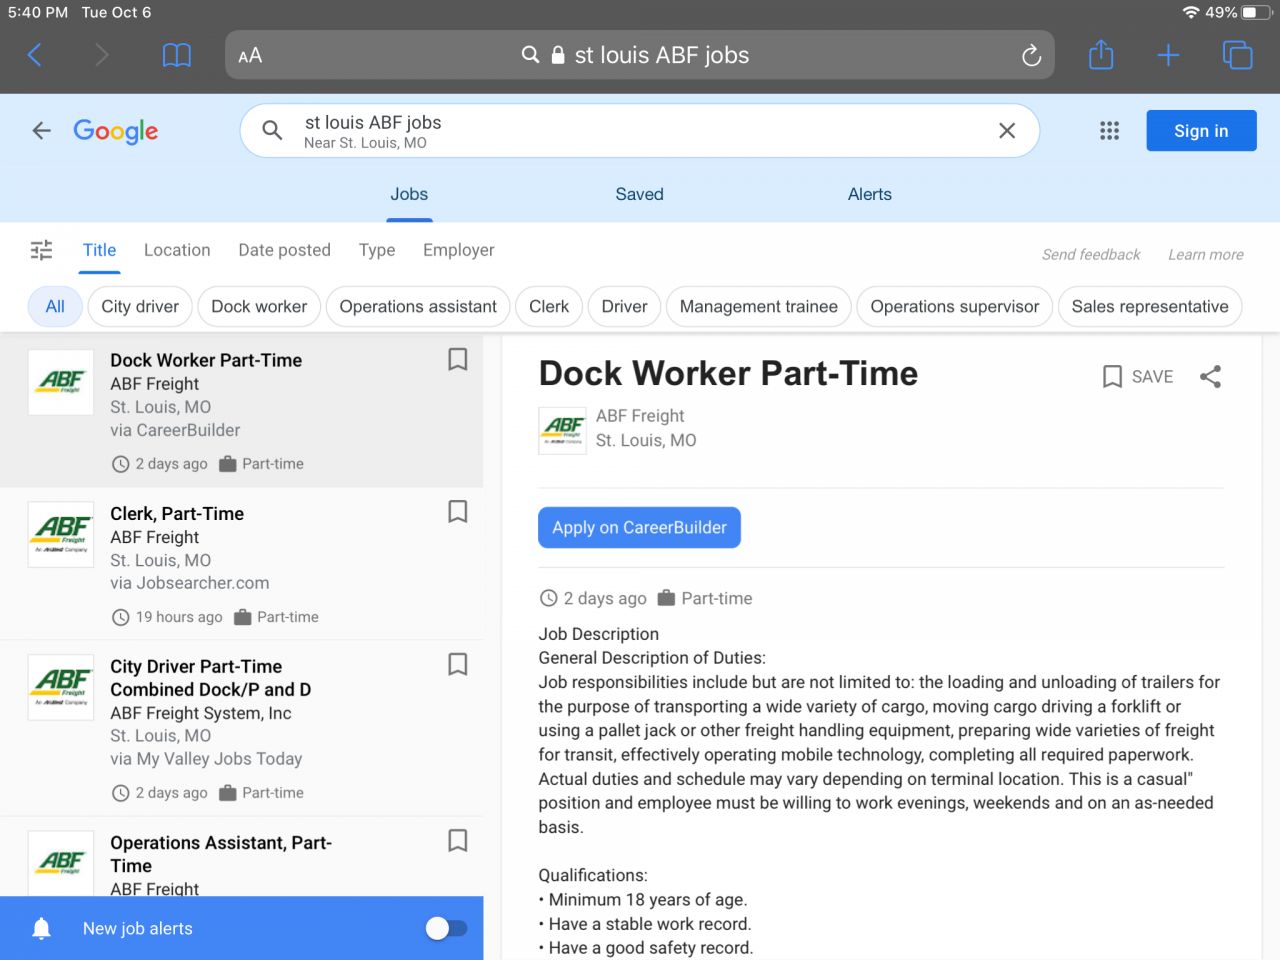Clear search query with X icon
The image size is (1280, 960).
tap(1007, 130)
